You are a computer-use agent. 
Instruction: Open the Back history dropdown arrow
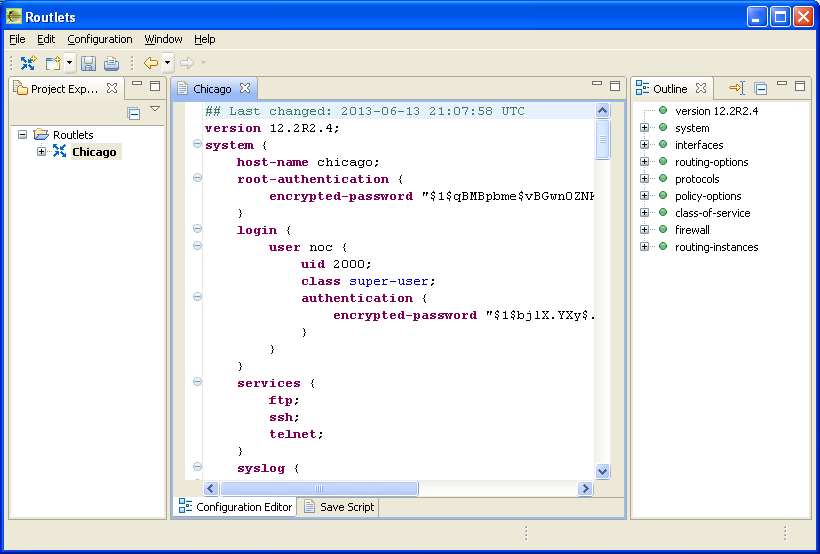point(167,63)
